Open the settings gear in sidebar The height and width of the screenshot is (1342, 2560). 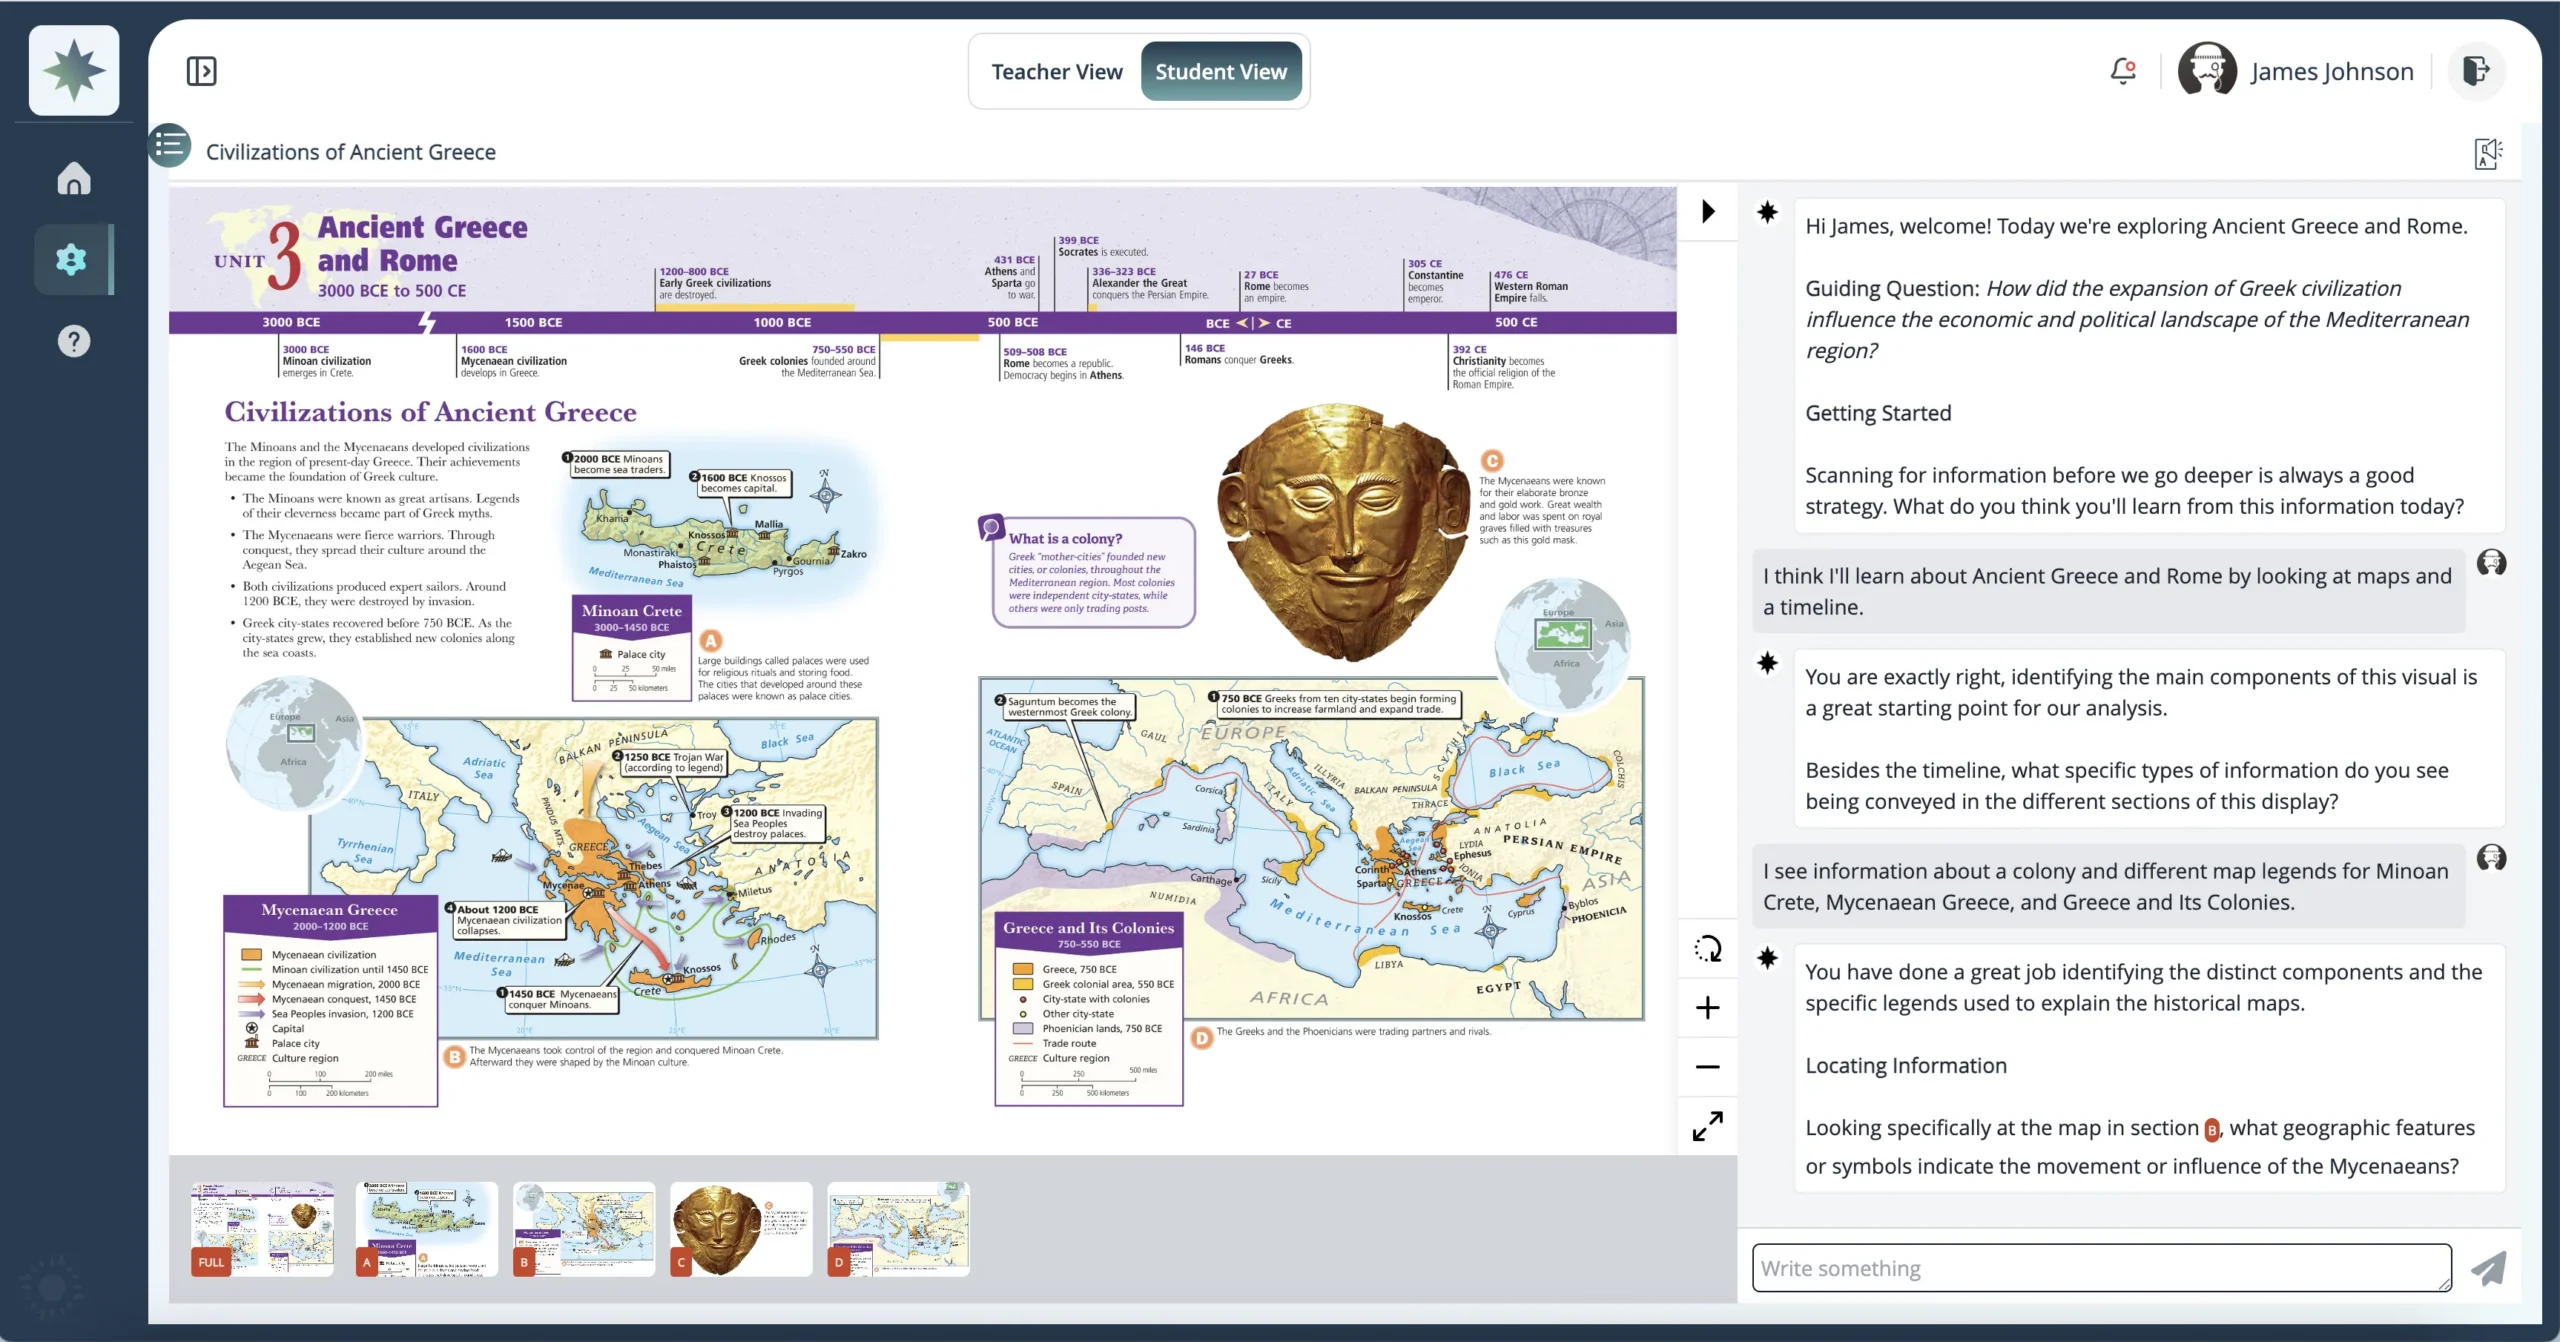pos(72,259)
